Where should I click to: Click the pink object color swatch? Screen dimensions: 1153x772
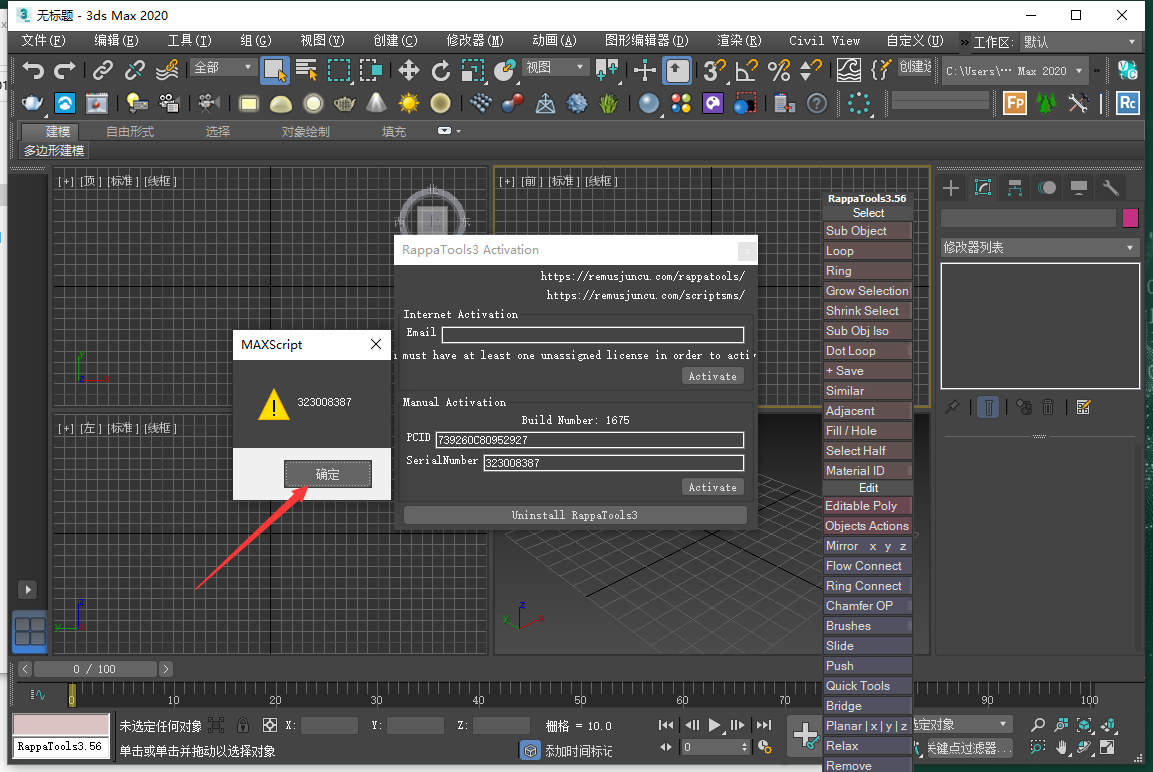point(1131,217)
